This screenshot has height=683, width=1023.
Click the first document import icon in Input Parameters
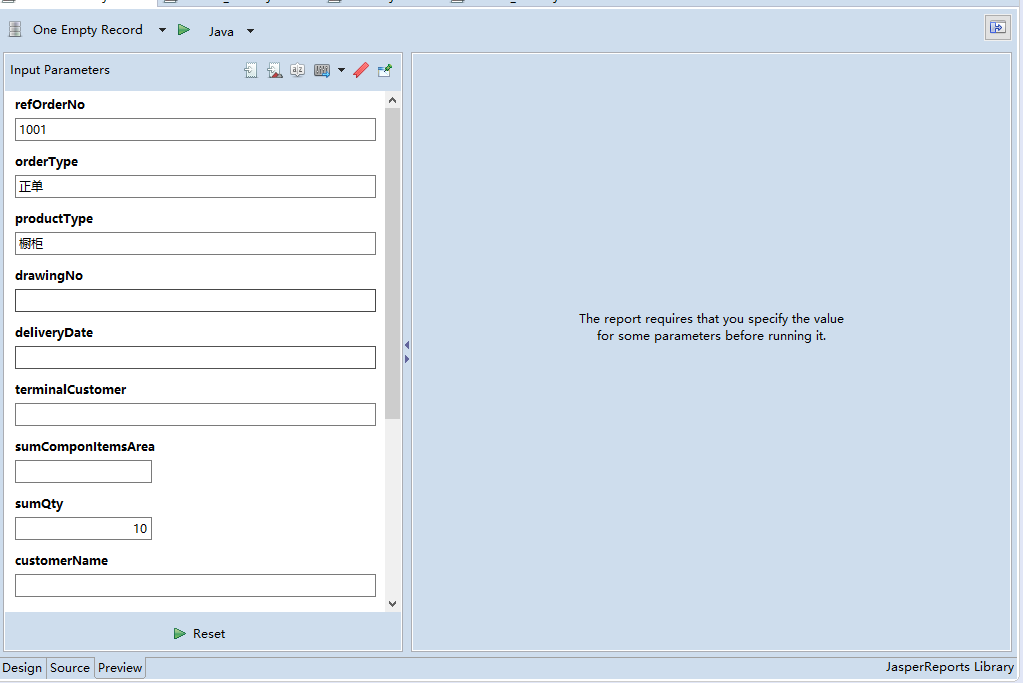tap(251, 70)
